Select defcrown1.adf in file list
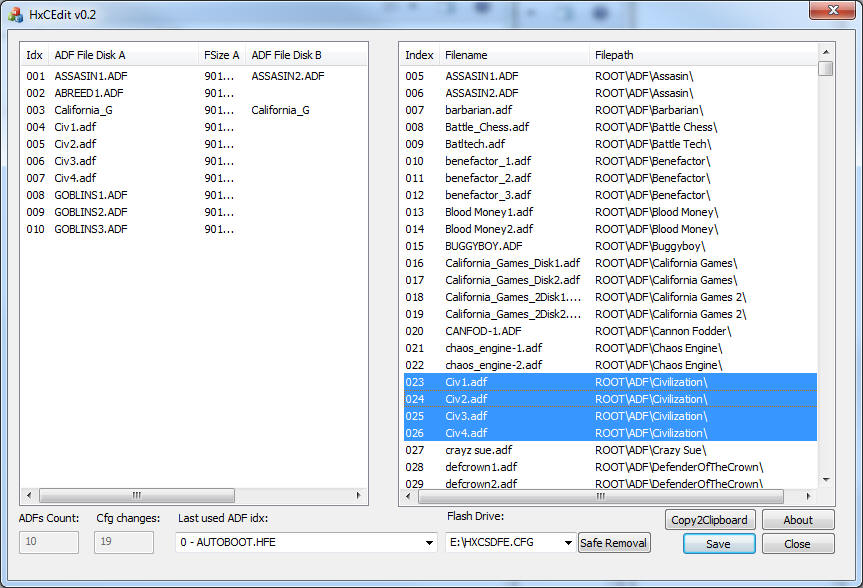Image resolution: width=863 pixels, height=588 pixels. pyautogui.click(x=481, y=467)
